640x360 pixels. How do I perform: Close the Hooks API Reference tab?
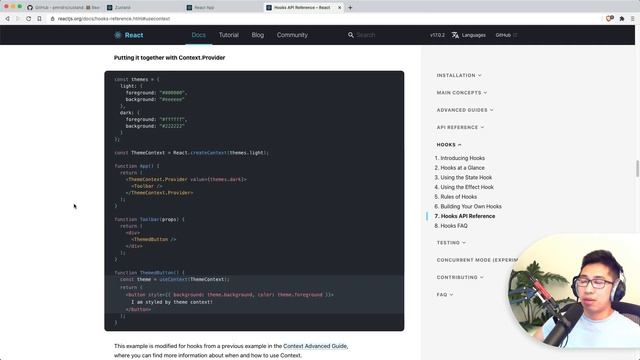(339, 7)
